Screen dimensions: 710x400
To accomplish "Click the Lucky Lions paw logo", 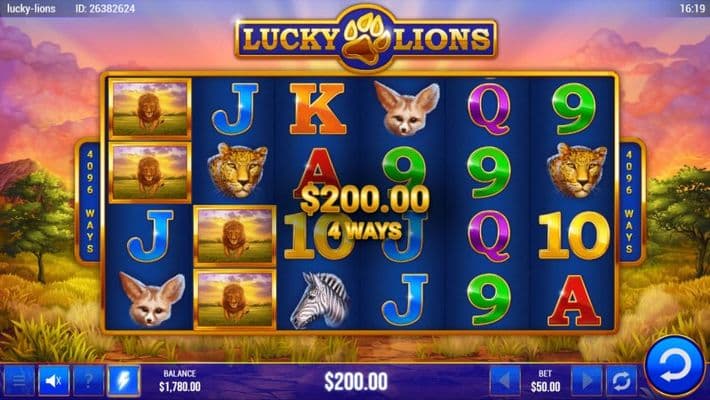I will 366,38.
